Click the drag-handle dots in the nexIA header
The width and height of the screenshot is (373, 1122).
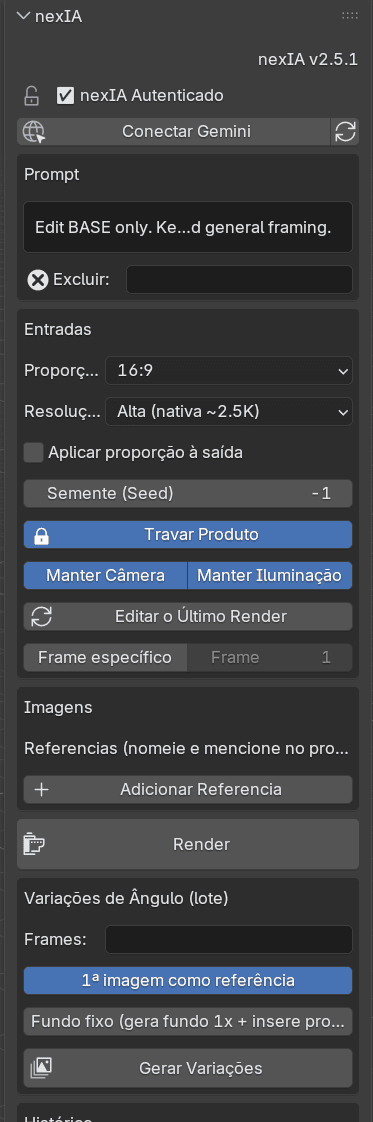350,16
